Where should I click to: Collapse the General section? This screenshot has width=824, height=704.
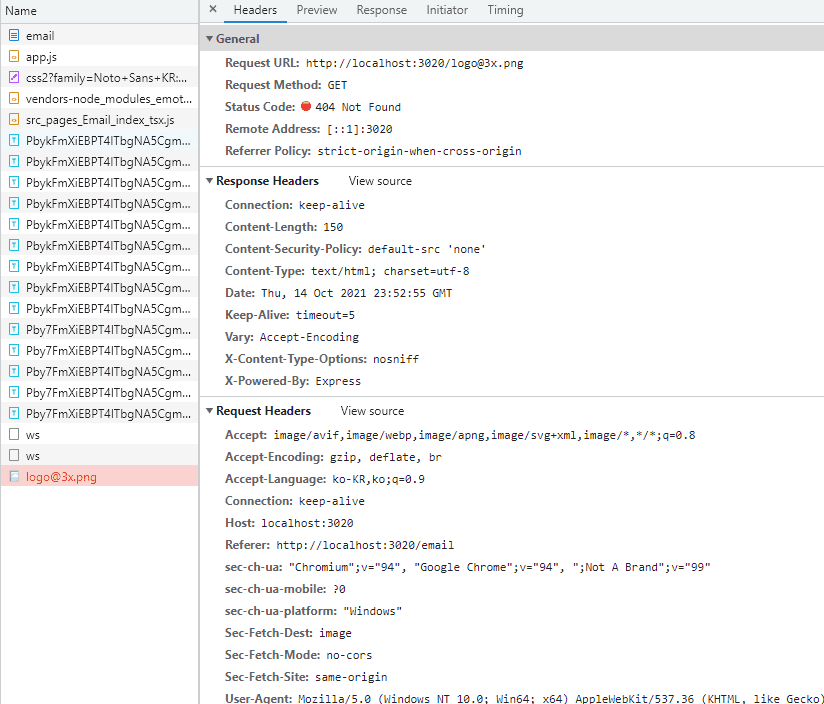click(x=209, y=39)
